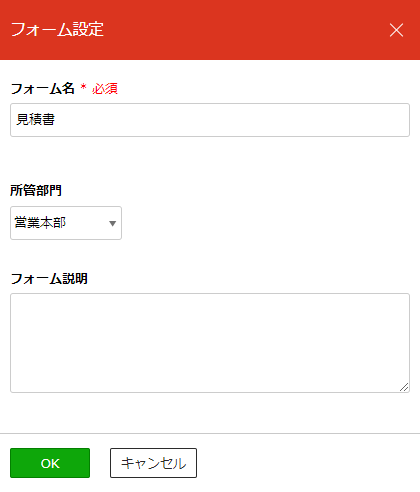Click the resize grip of フォーム説明 textarea
The width and height of the screenshot is (420, 492).
click(x=404, y=387)
